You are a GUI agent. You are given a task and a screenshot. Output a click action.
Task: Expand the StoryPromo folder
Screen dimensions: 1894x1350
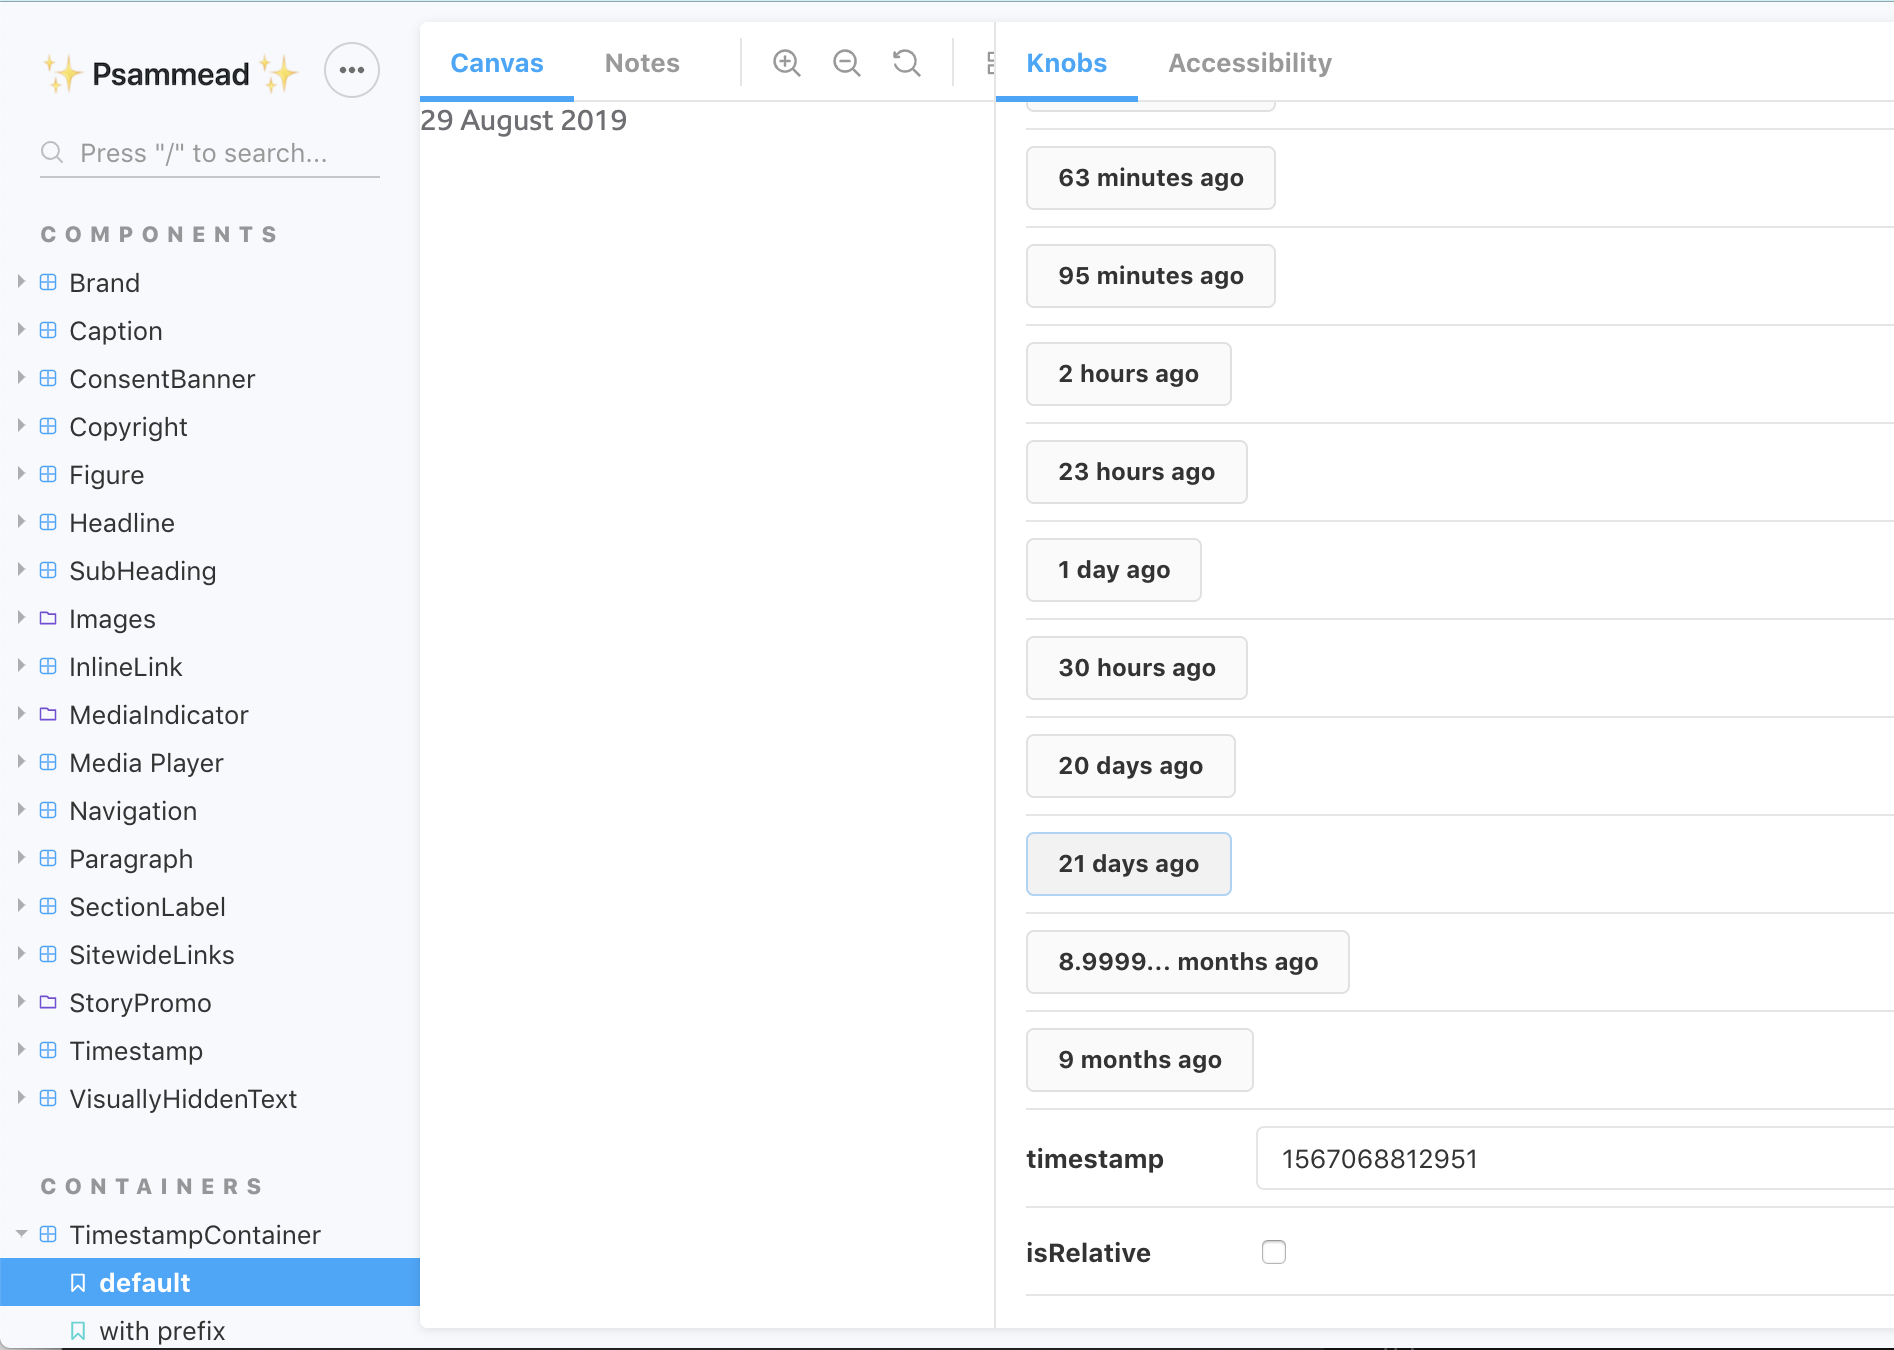coord(19,1002)
